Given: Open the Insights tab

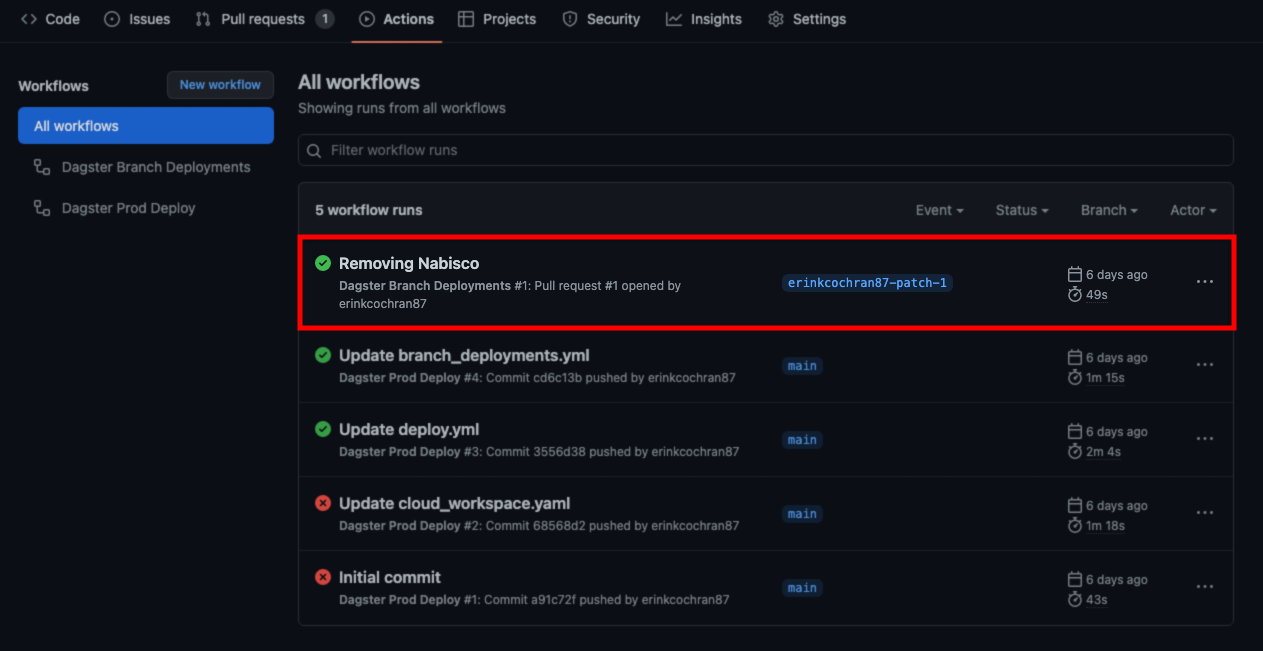Looking at the screenshot, I should click(704, 18).
